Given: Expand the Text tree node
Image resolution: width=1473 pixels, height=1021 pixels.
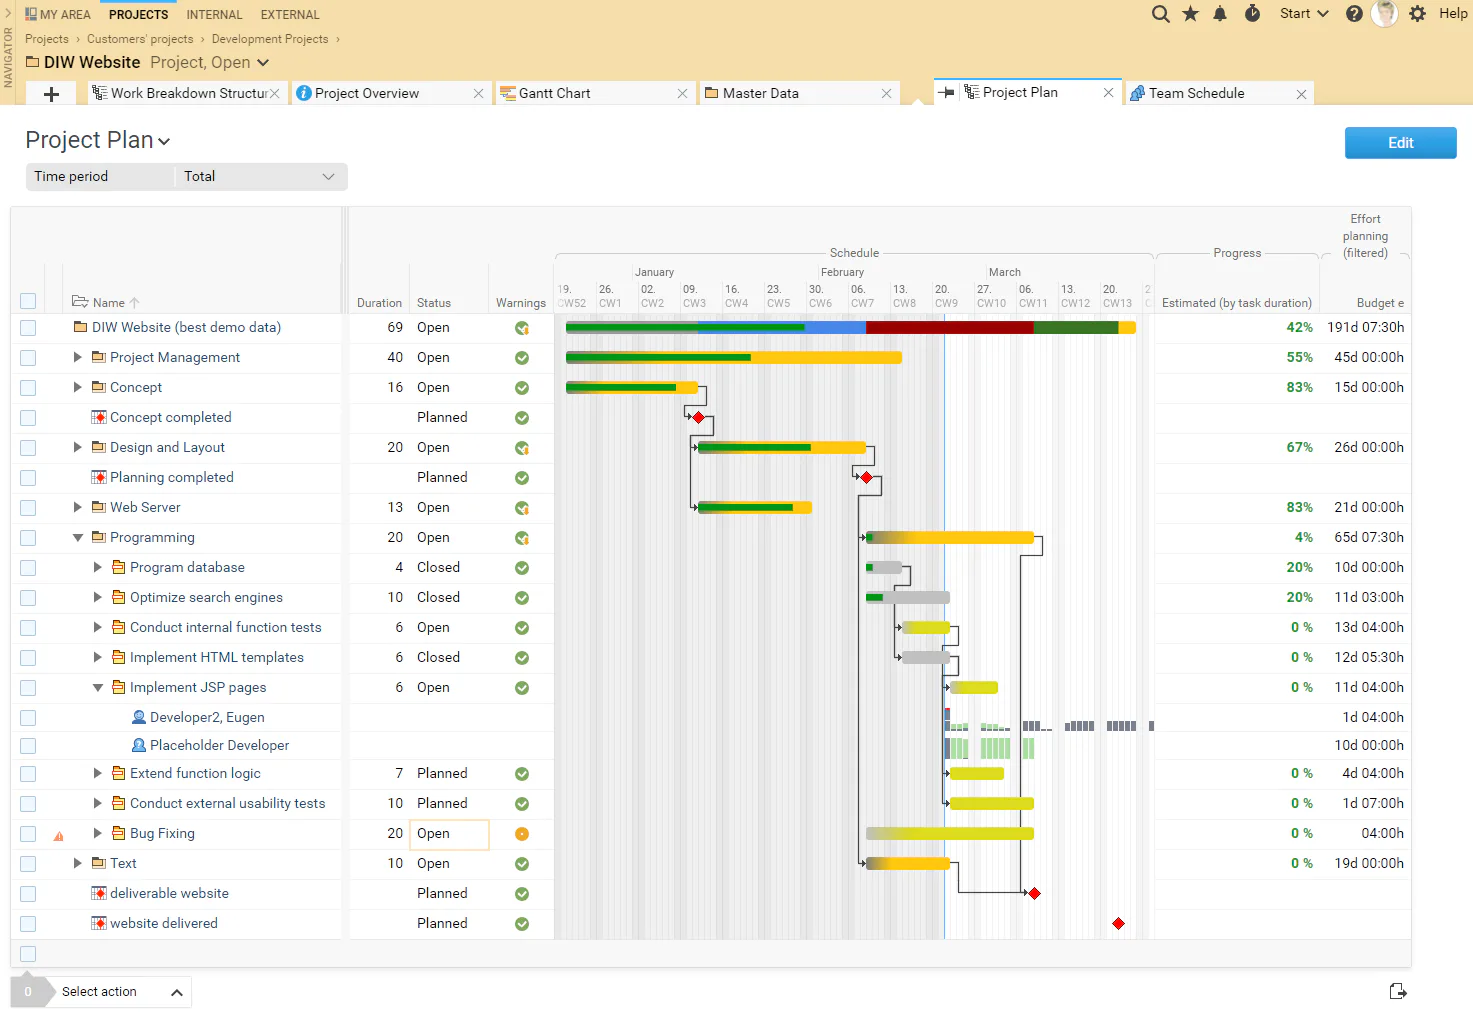Looking at the screenshot, I should click(x=77, y=863).
